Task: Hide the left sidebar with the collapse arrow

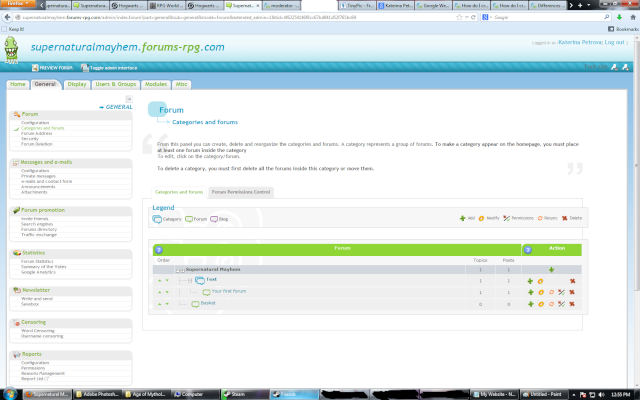Action: [x=129, y=99]
